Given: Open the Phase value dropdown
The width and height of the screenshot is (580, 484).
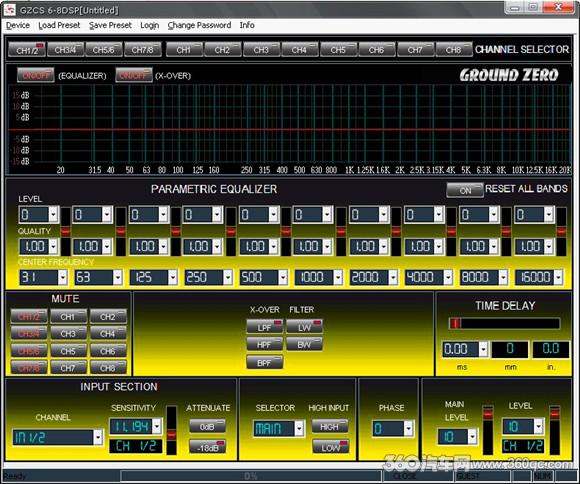Looking at the screenshot, I should (x=408, y=428).
